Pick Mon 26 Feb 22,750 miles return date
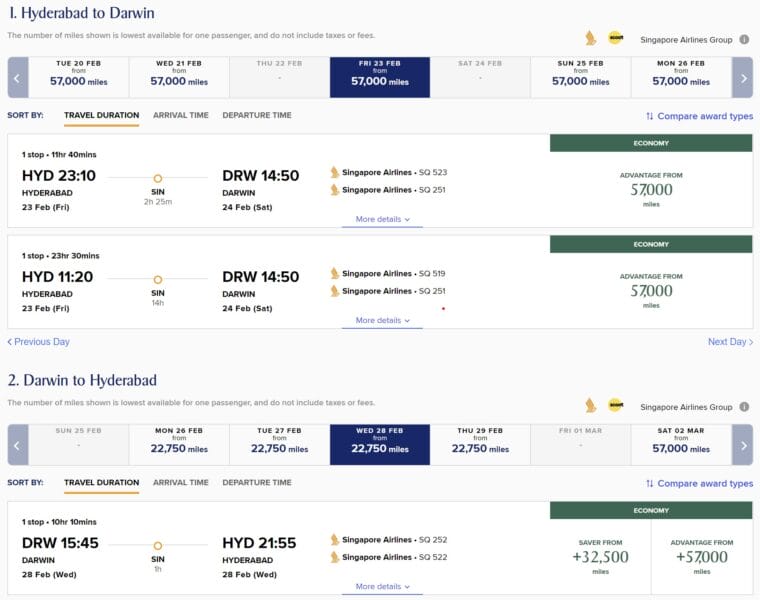This screenshot has width=760, height=600. [178, 444]
